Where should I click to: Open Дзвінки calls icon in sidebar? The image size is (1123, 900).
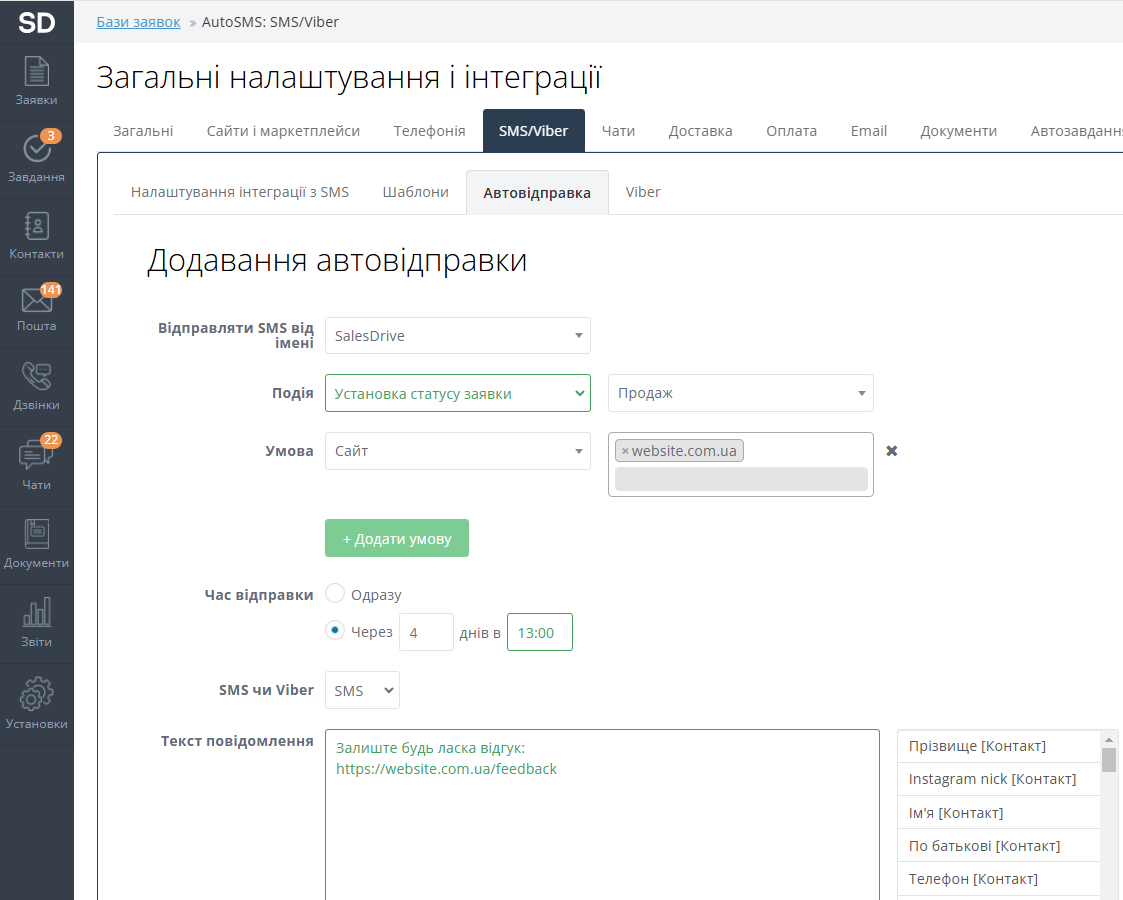[x=36, y=386]
